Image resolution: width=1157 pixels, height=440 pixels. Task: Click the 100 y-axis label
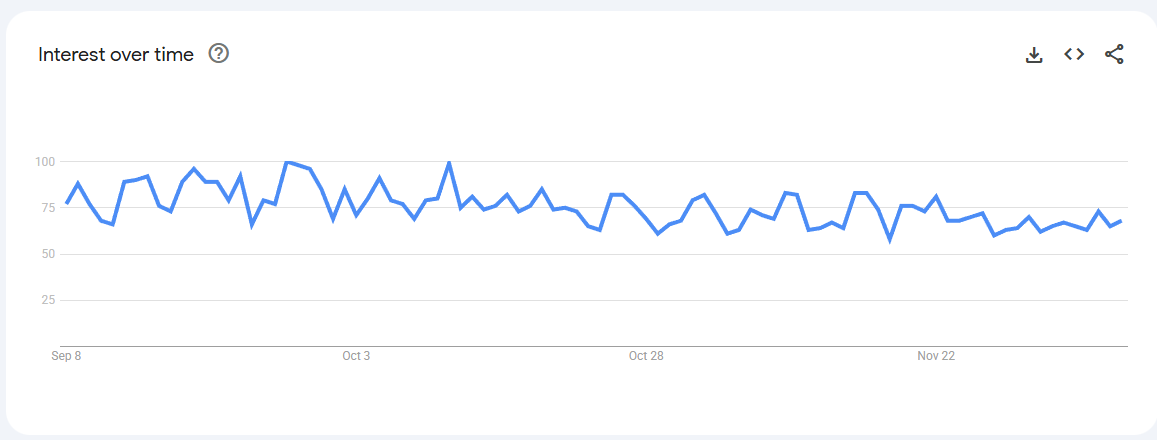click(44, 162)
